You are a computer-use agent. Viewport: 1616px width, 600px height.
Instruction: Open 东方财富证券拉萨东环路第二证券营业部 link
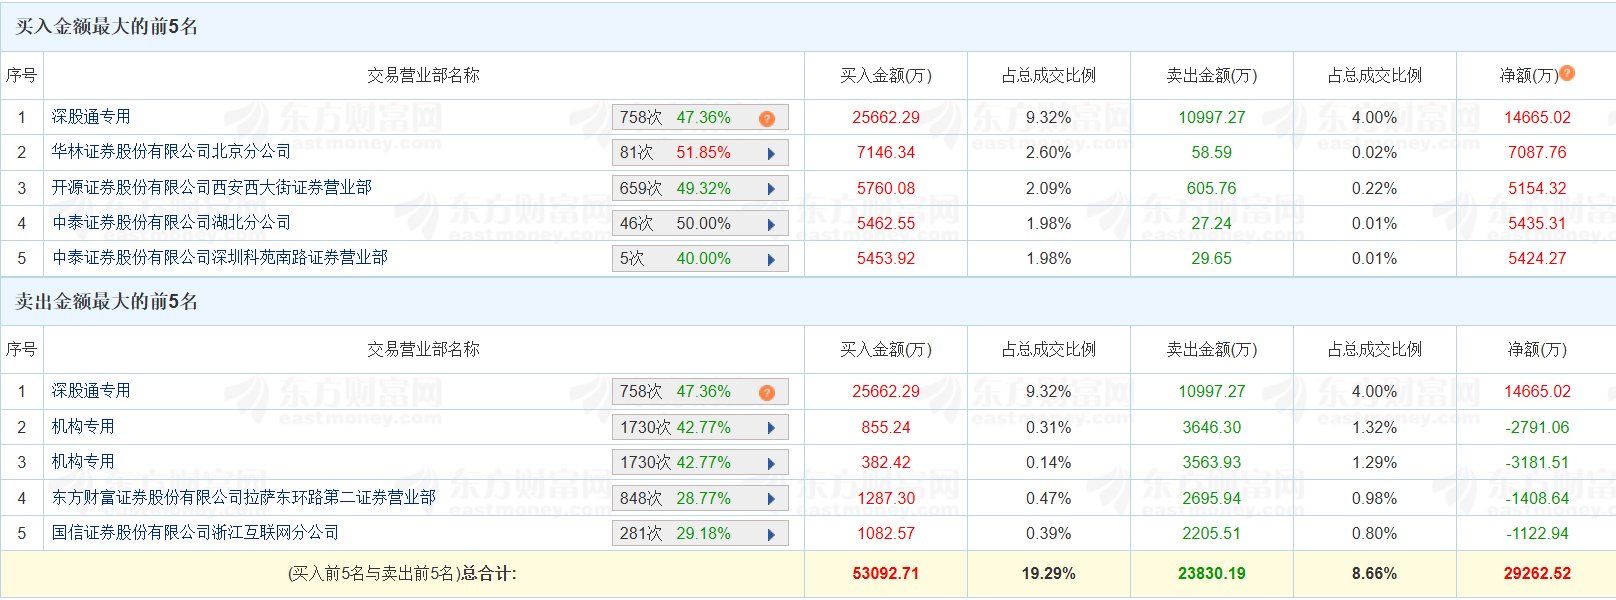click(244, 497)
